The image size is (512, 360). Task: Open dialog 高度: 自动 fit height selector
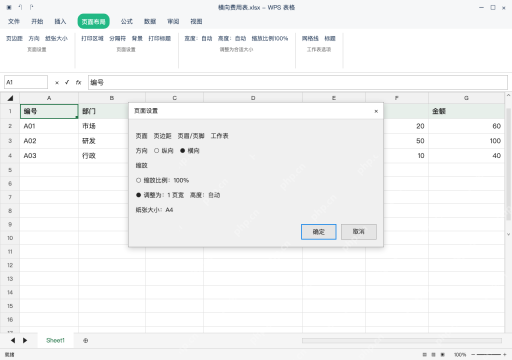(205, 195)
